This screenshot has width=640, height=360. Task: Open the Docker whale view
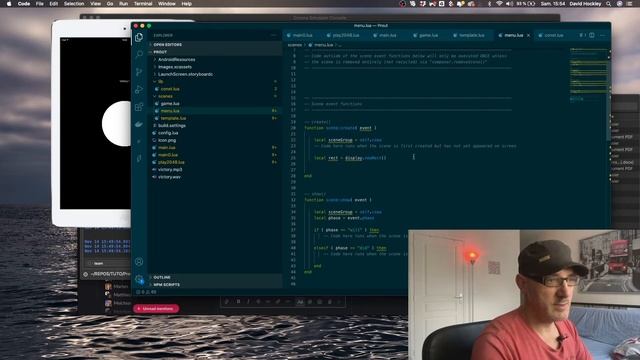139,124
